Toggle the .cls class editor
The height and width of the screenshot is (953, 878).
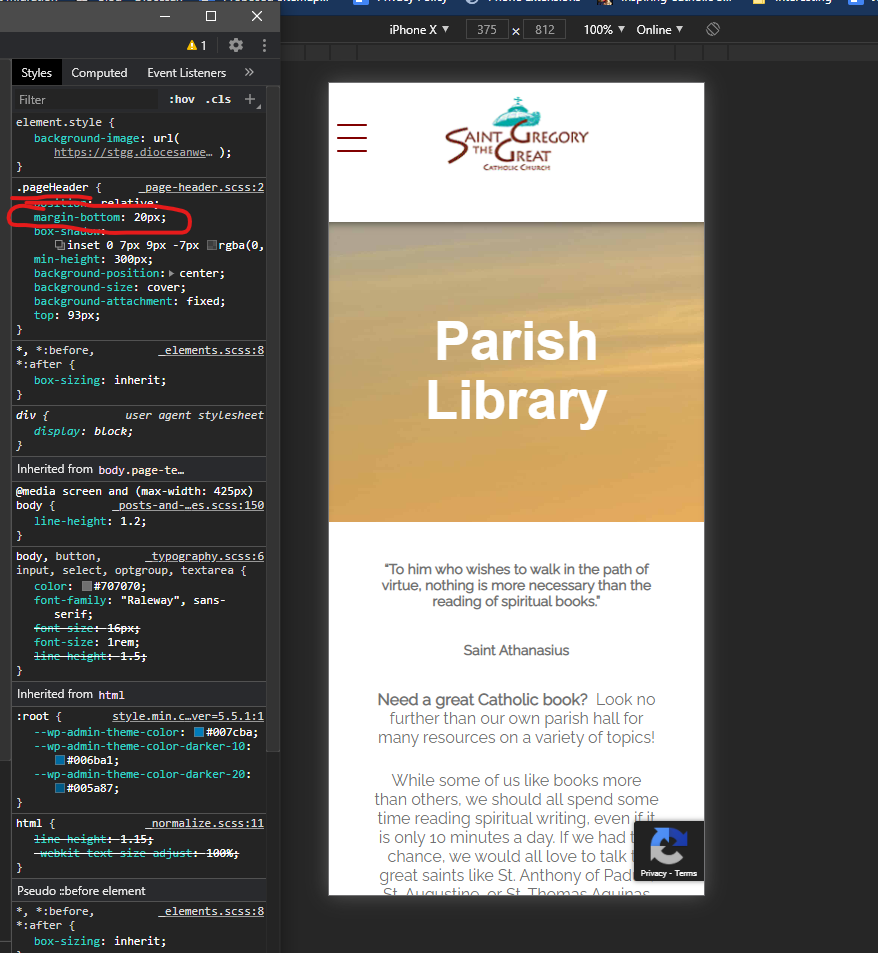click(218, 99)
